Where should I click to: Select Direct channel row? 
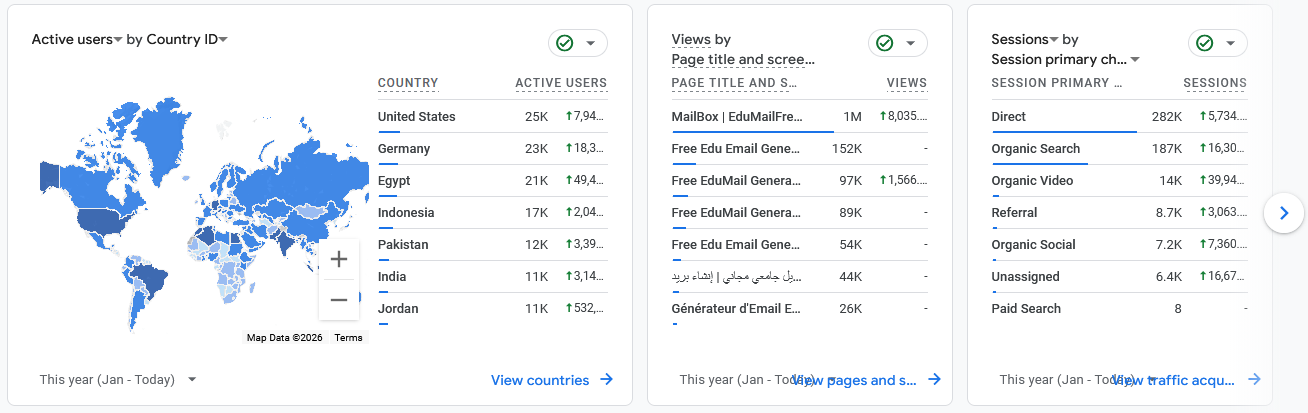pyautogui.click(x=1120, y=117)
